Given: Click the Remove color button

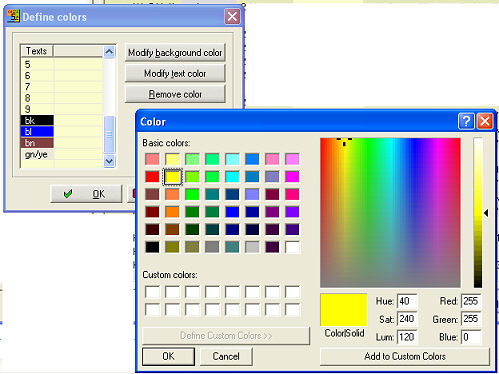Looking at the screenshot, I should point(175,94).
